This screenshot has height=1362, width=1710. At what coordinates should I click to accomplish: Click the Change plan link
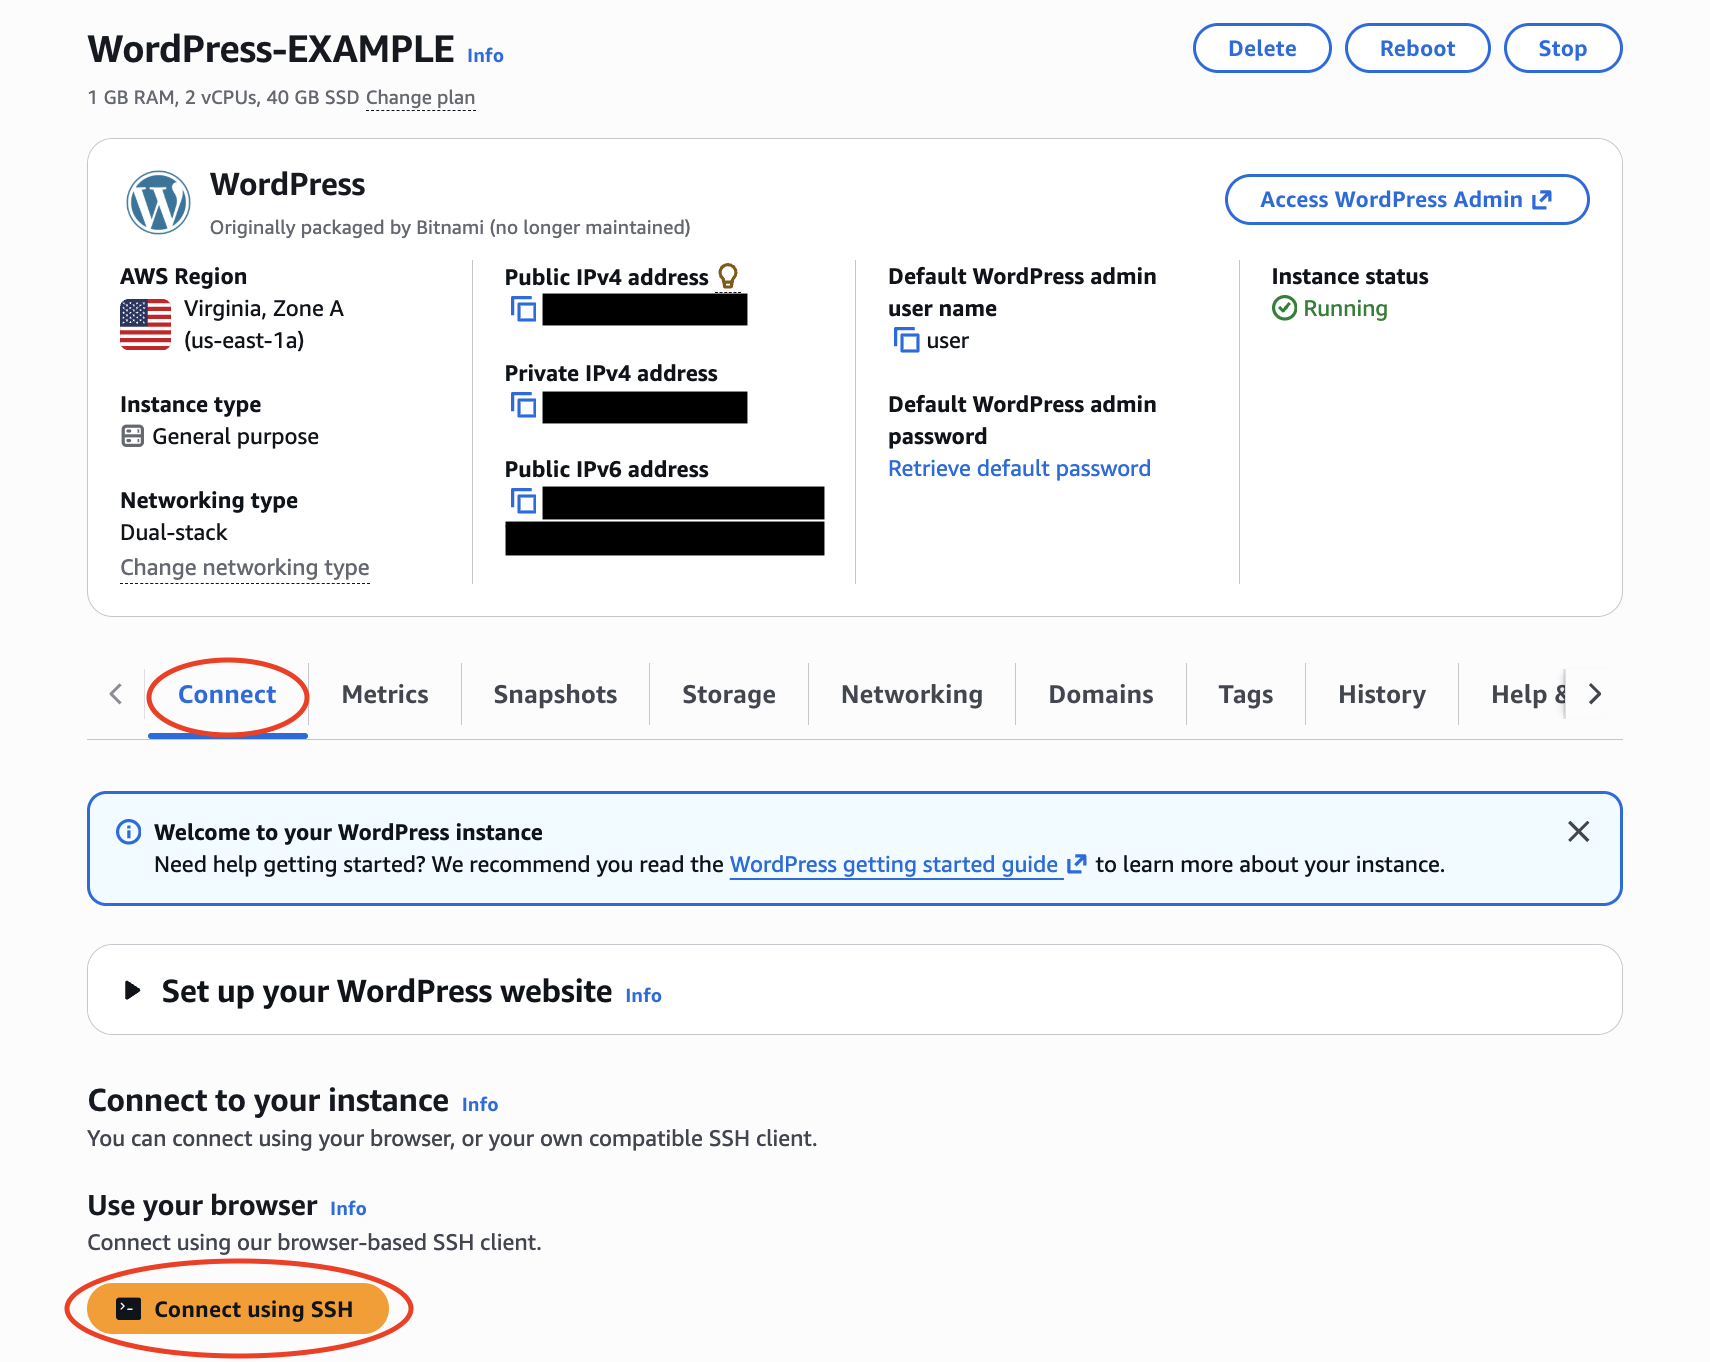(x=421, y=97)
